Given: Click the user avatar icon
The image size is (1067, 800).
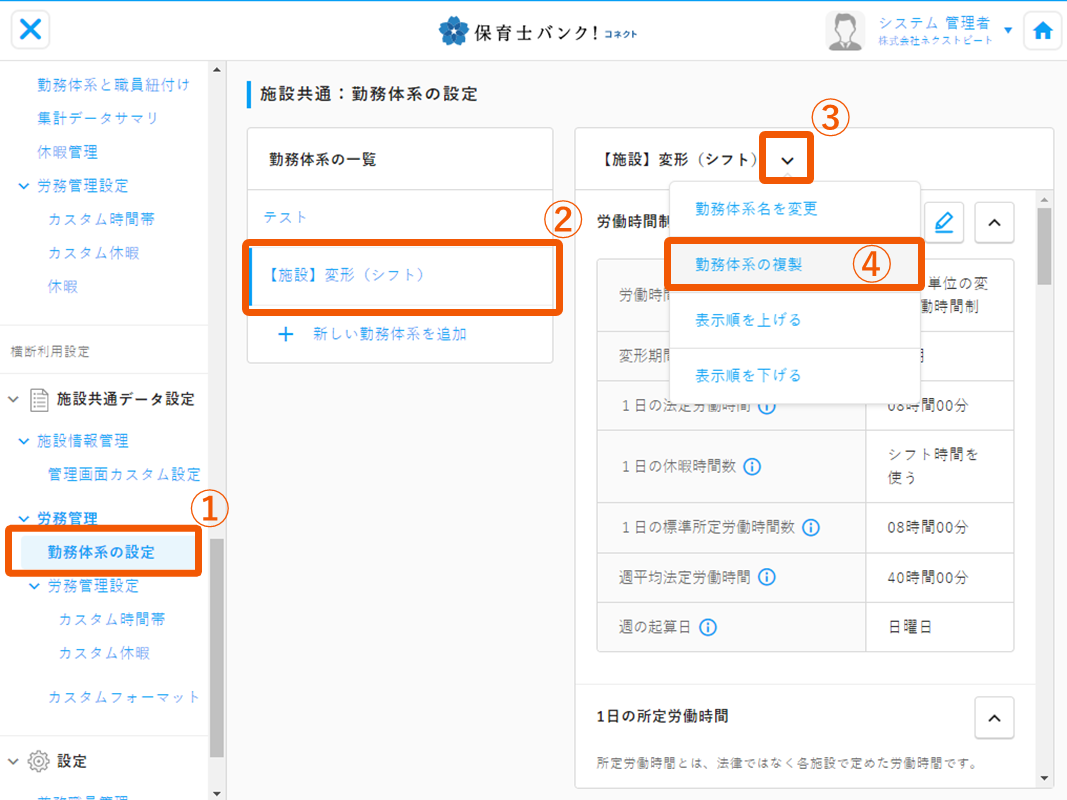Looking at the screenshot, I should click(x=845, y=31).
